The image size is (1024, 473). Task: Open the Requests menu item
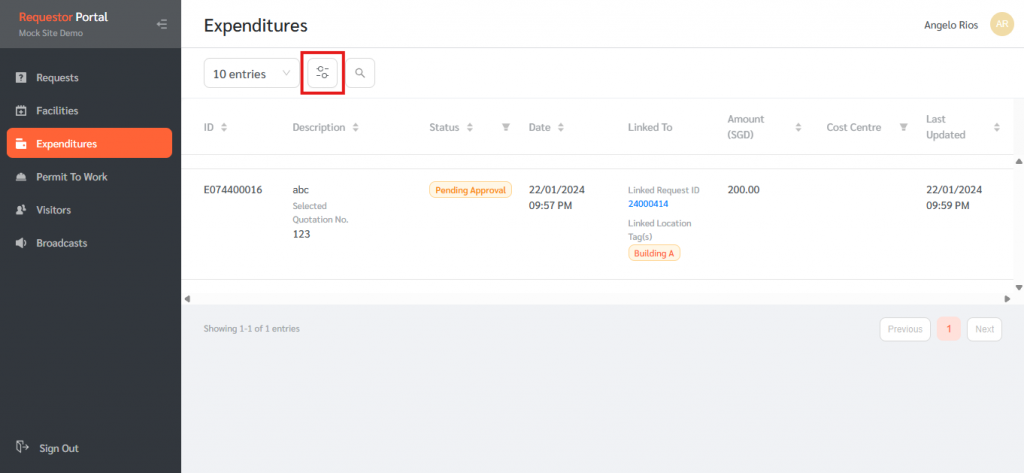(57, 78)
